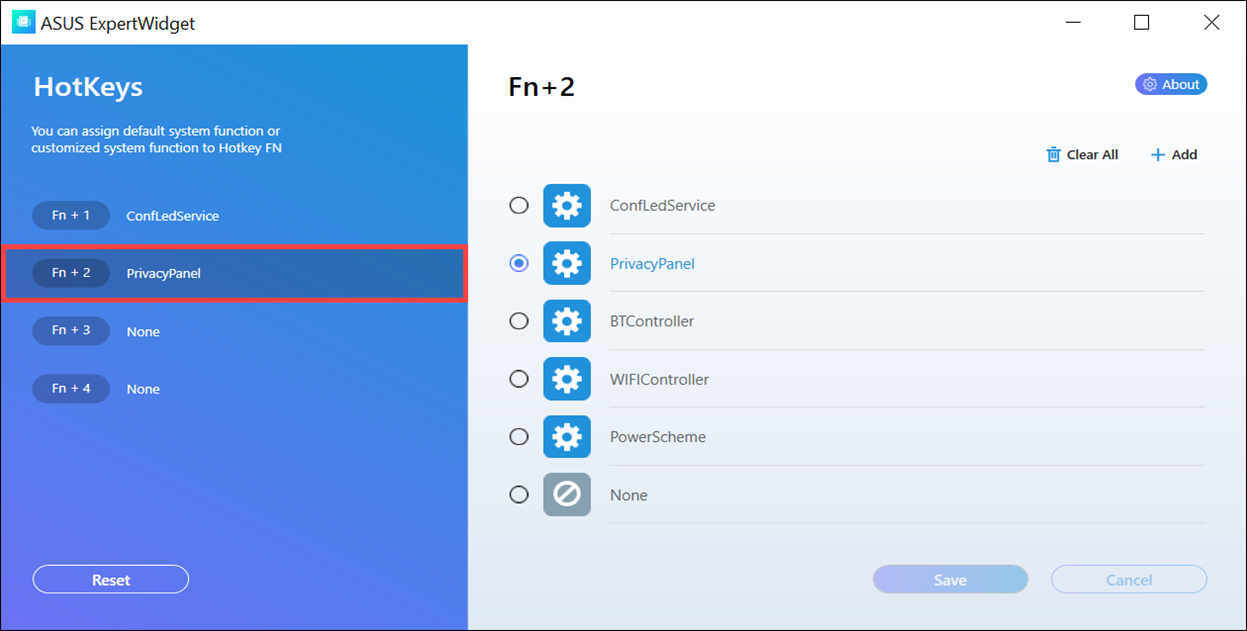Reset hotkeys with the Reset button
The width and height of the screenshot is (1247, 631).
tap(111, 580)
